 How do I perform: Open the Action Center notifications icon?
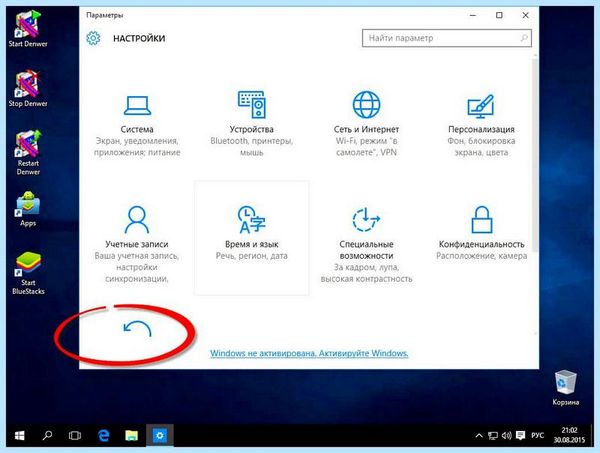tap(520, 435)
